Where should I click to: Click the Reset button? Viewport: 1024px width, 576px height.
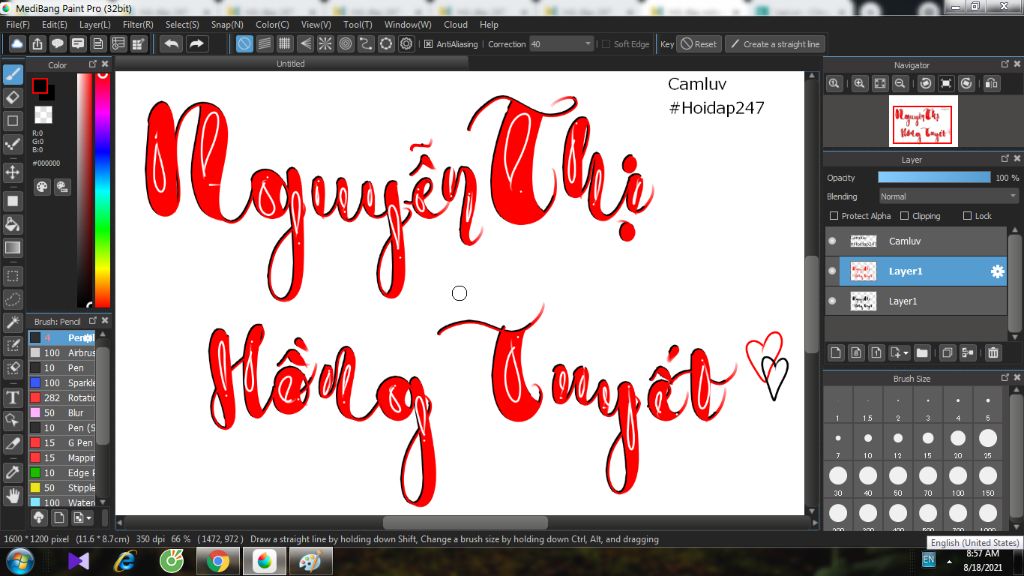tap(699, 44)
